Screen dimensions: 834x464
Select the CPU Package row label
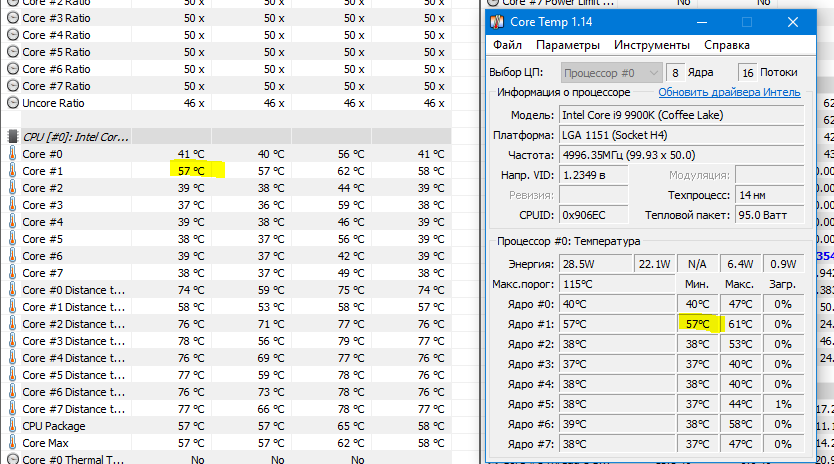click(54, 426)
